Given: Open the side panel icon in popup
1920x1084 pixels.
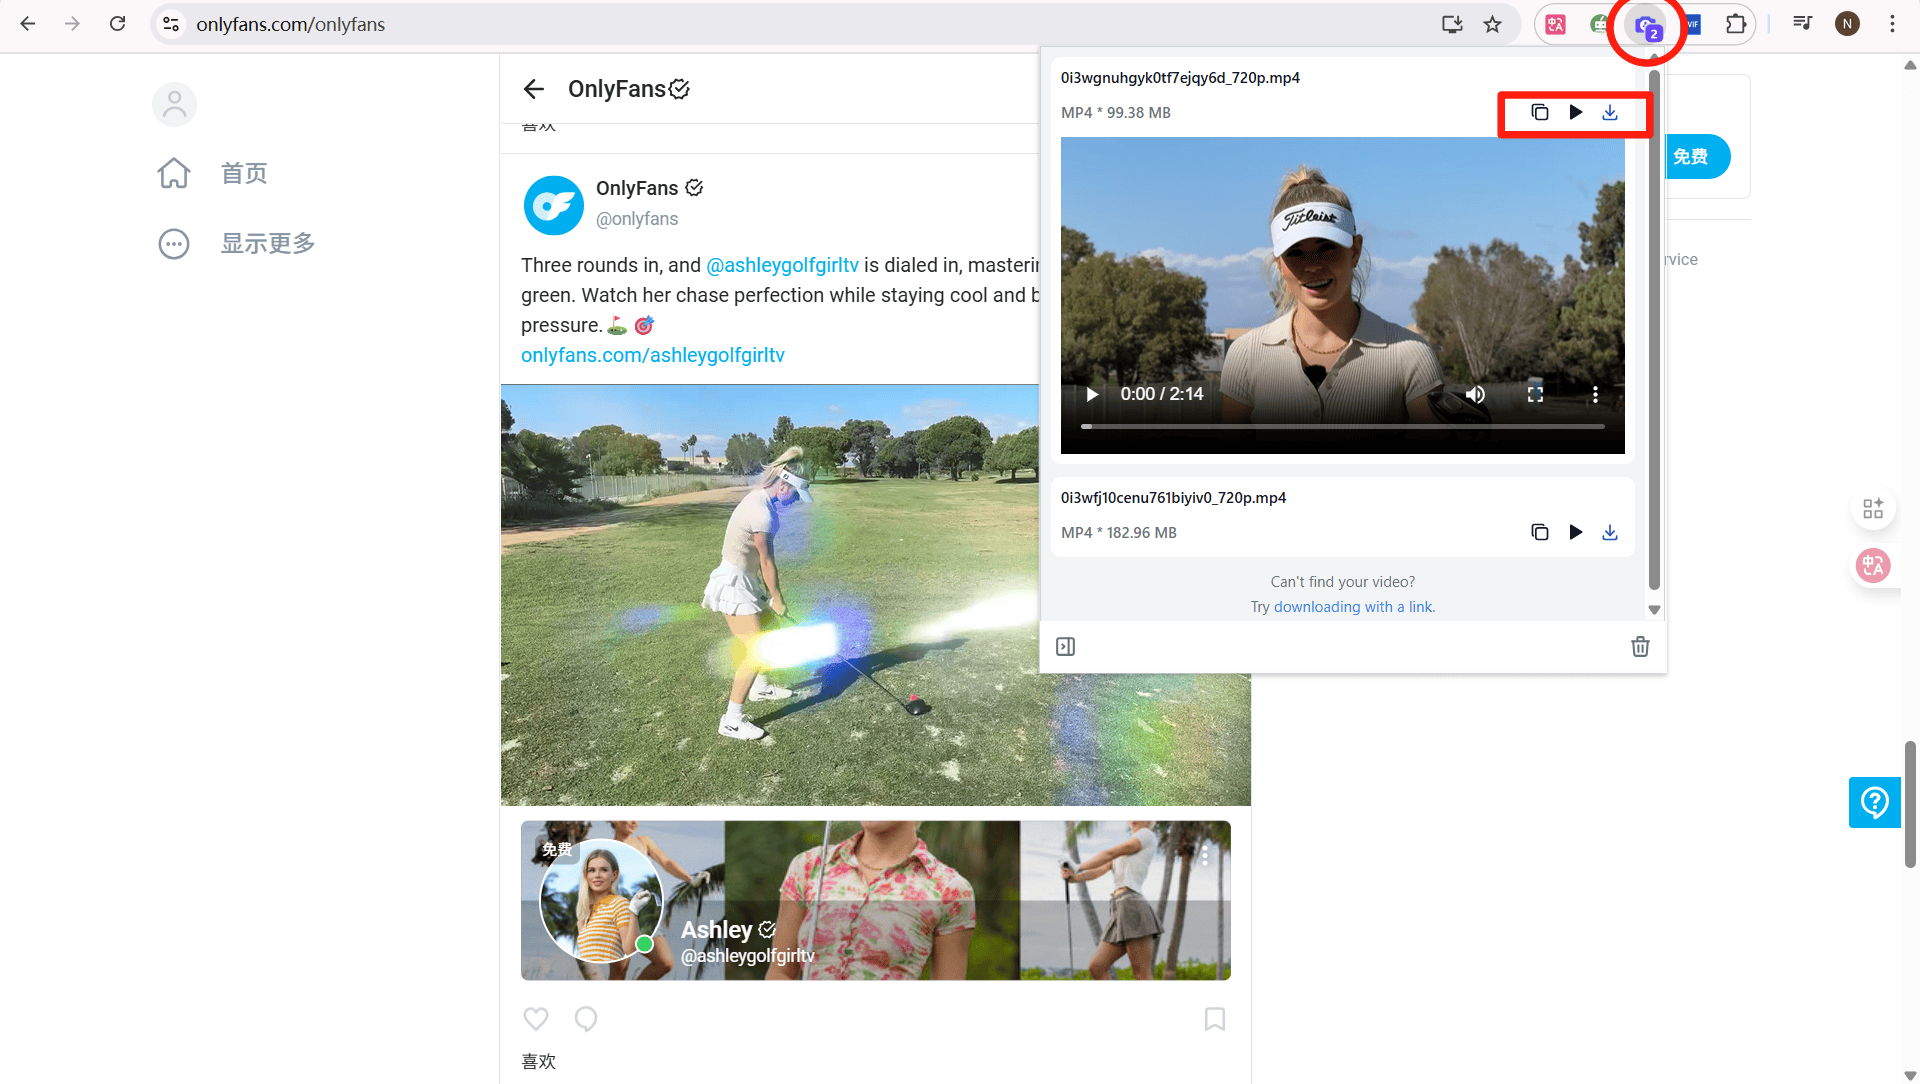Looking at the screenshot, I should (x=1066, y=647).
